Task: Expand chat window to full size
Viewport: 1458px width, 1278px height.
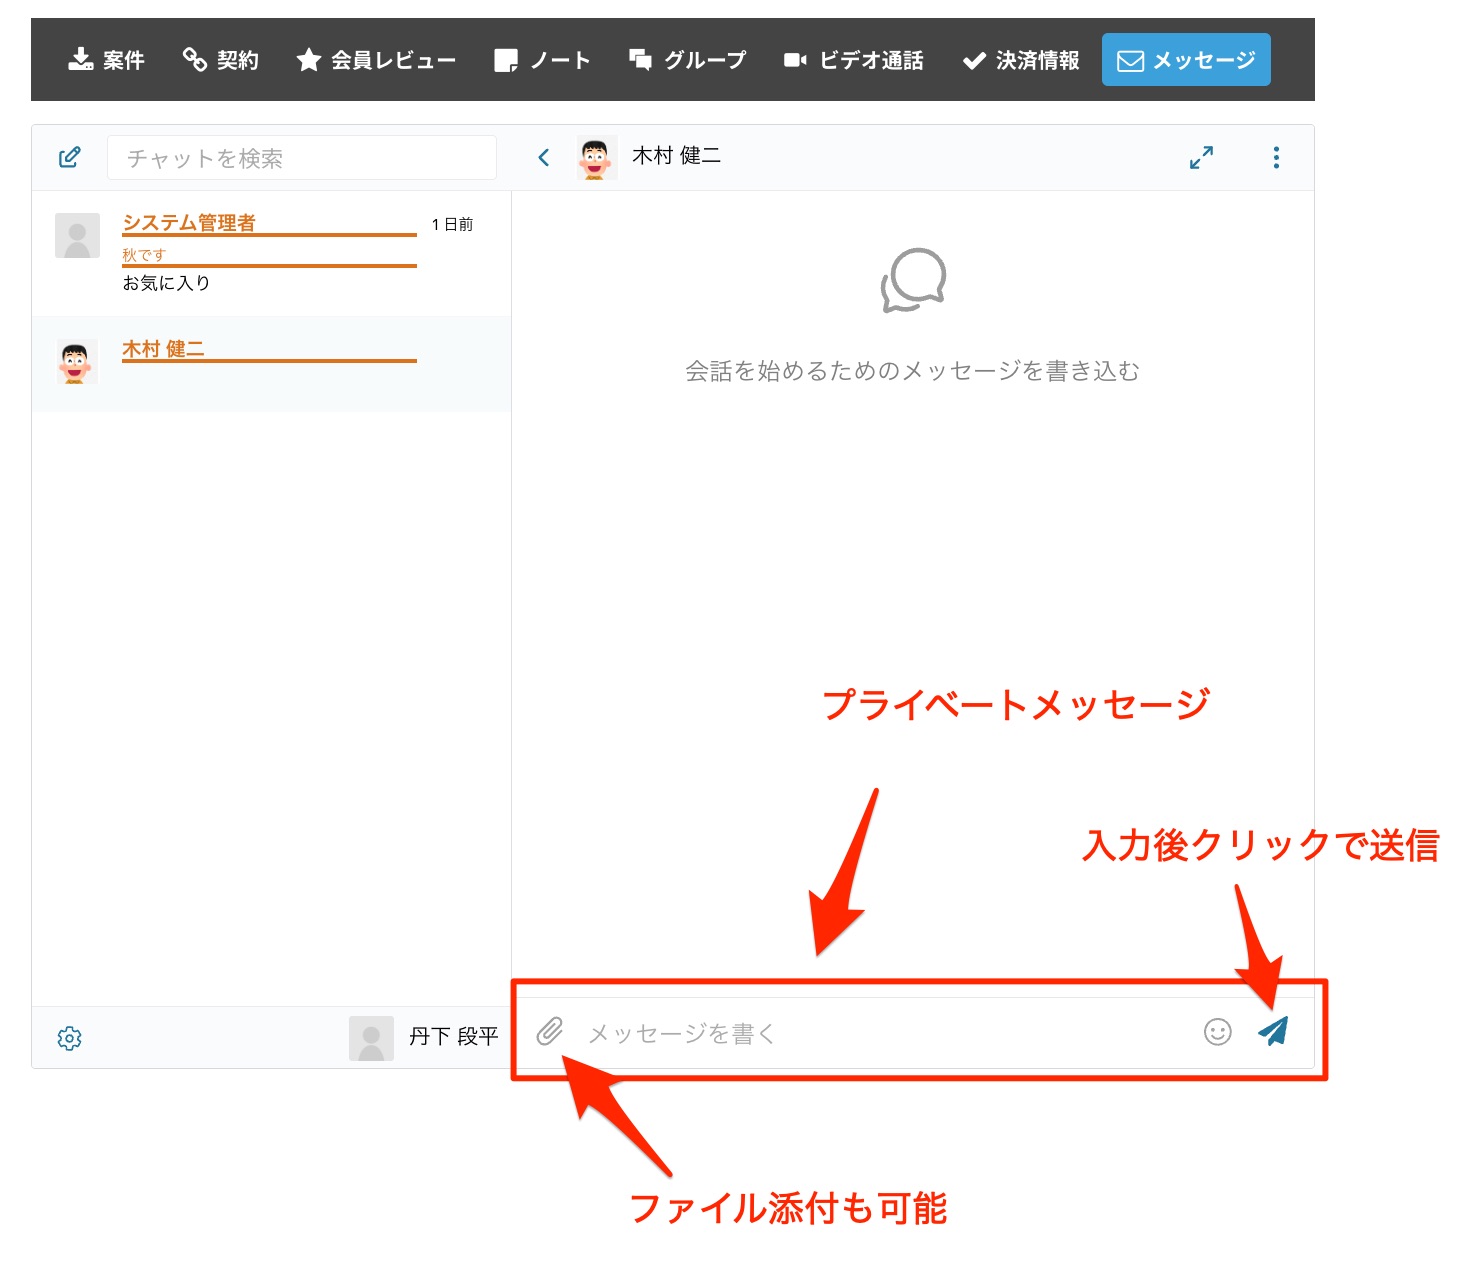Action: tap(1201, 157)
